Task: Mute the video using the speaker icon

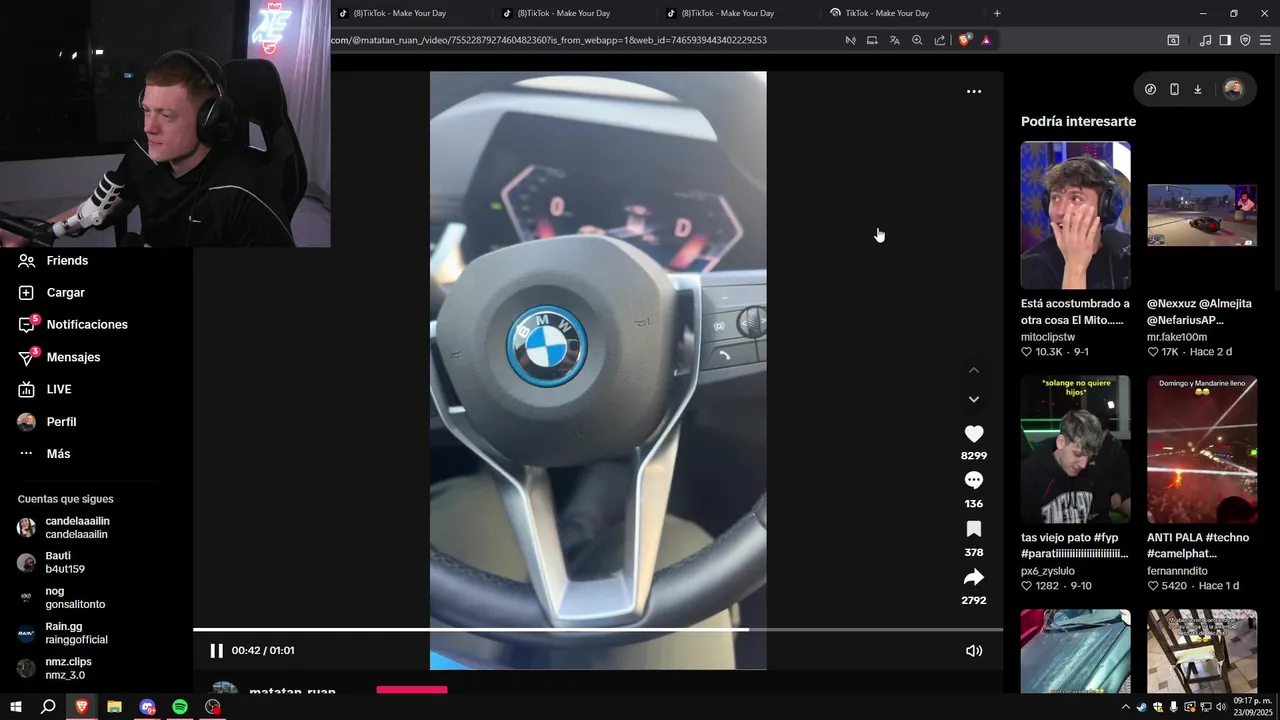Action: [974, 650]
